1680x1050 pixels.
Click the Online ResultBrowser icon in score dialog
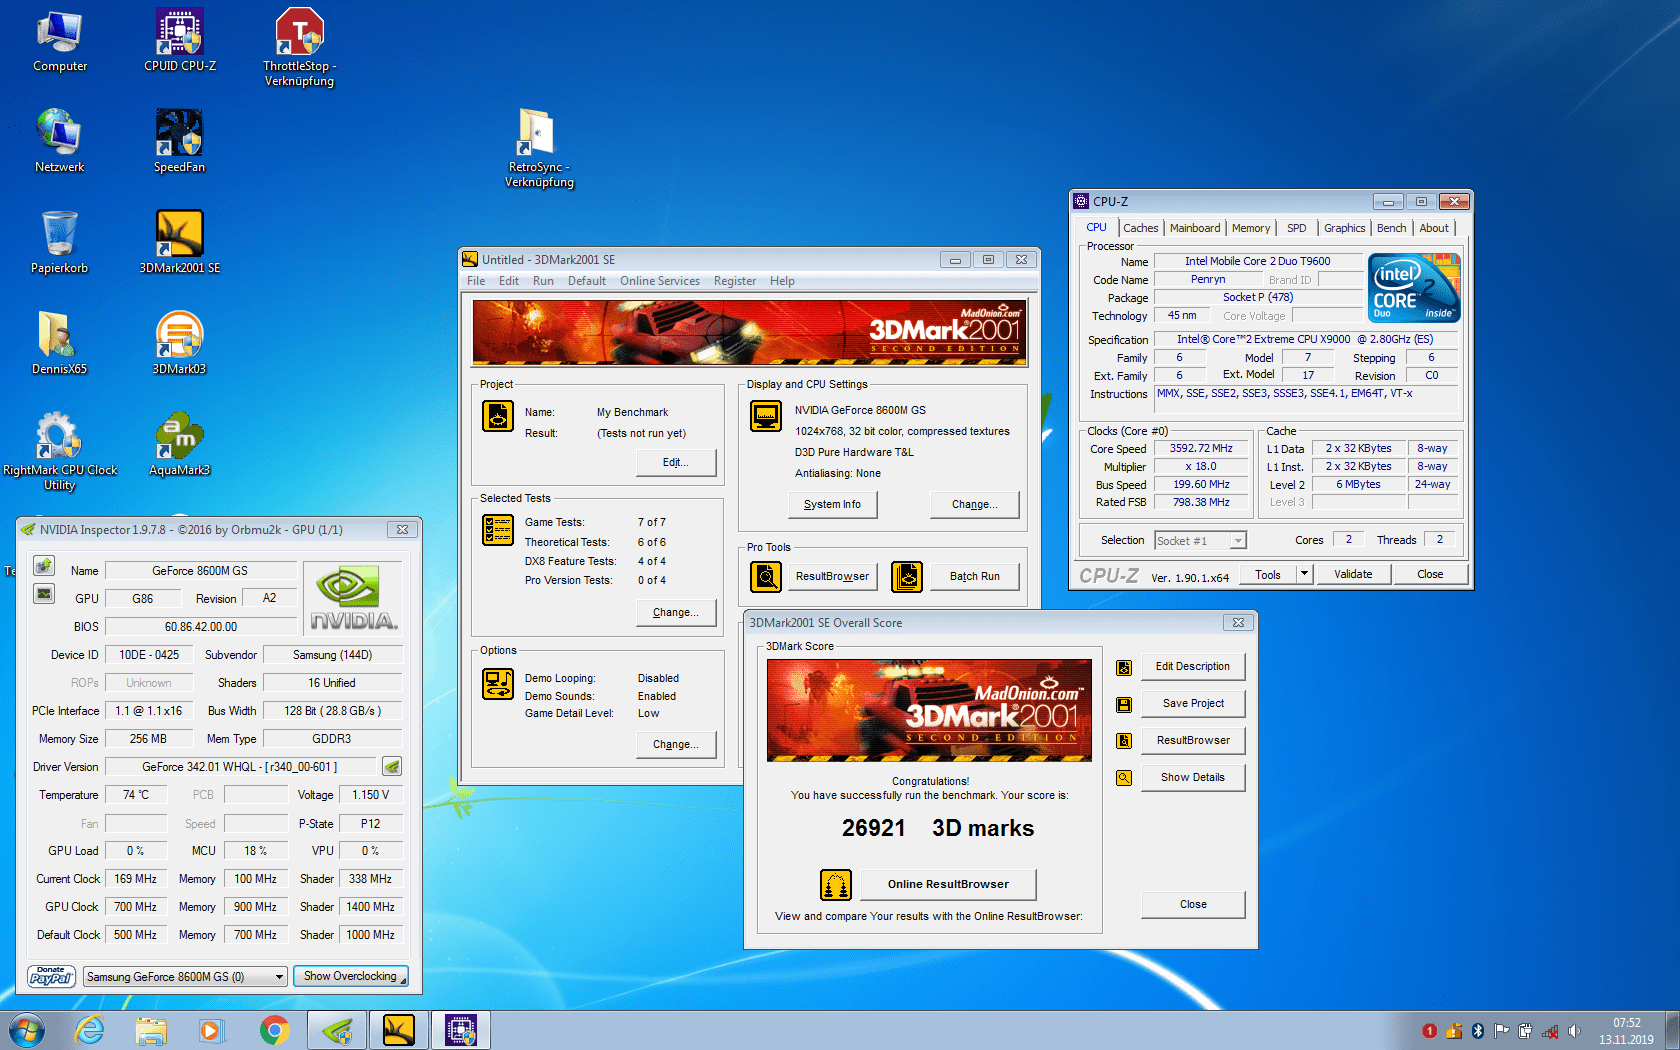[x=836, y=885]
